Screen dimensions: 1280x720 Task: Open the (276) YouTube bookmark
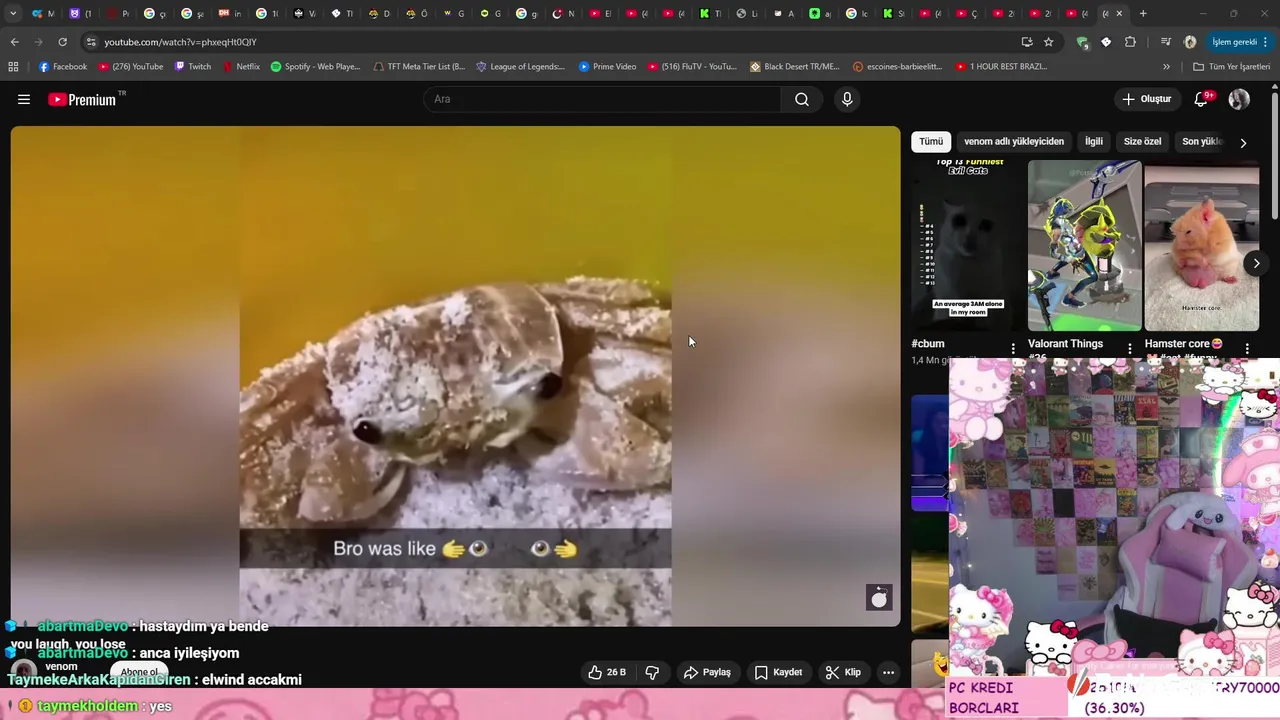131,67
